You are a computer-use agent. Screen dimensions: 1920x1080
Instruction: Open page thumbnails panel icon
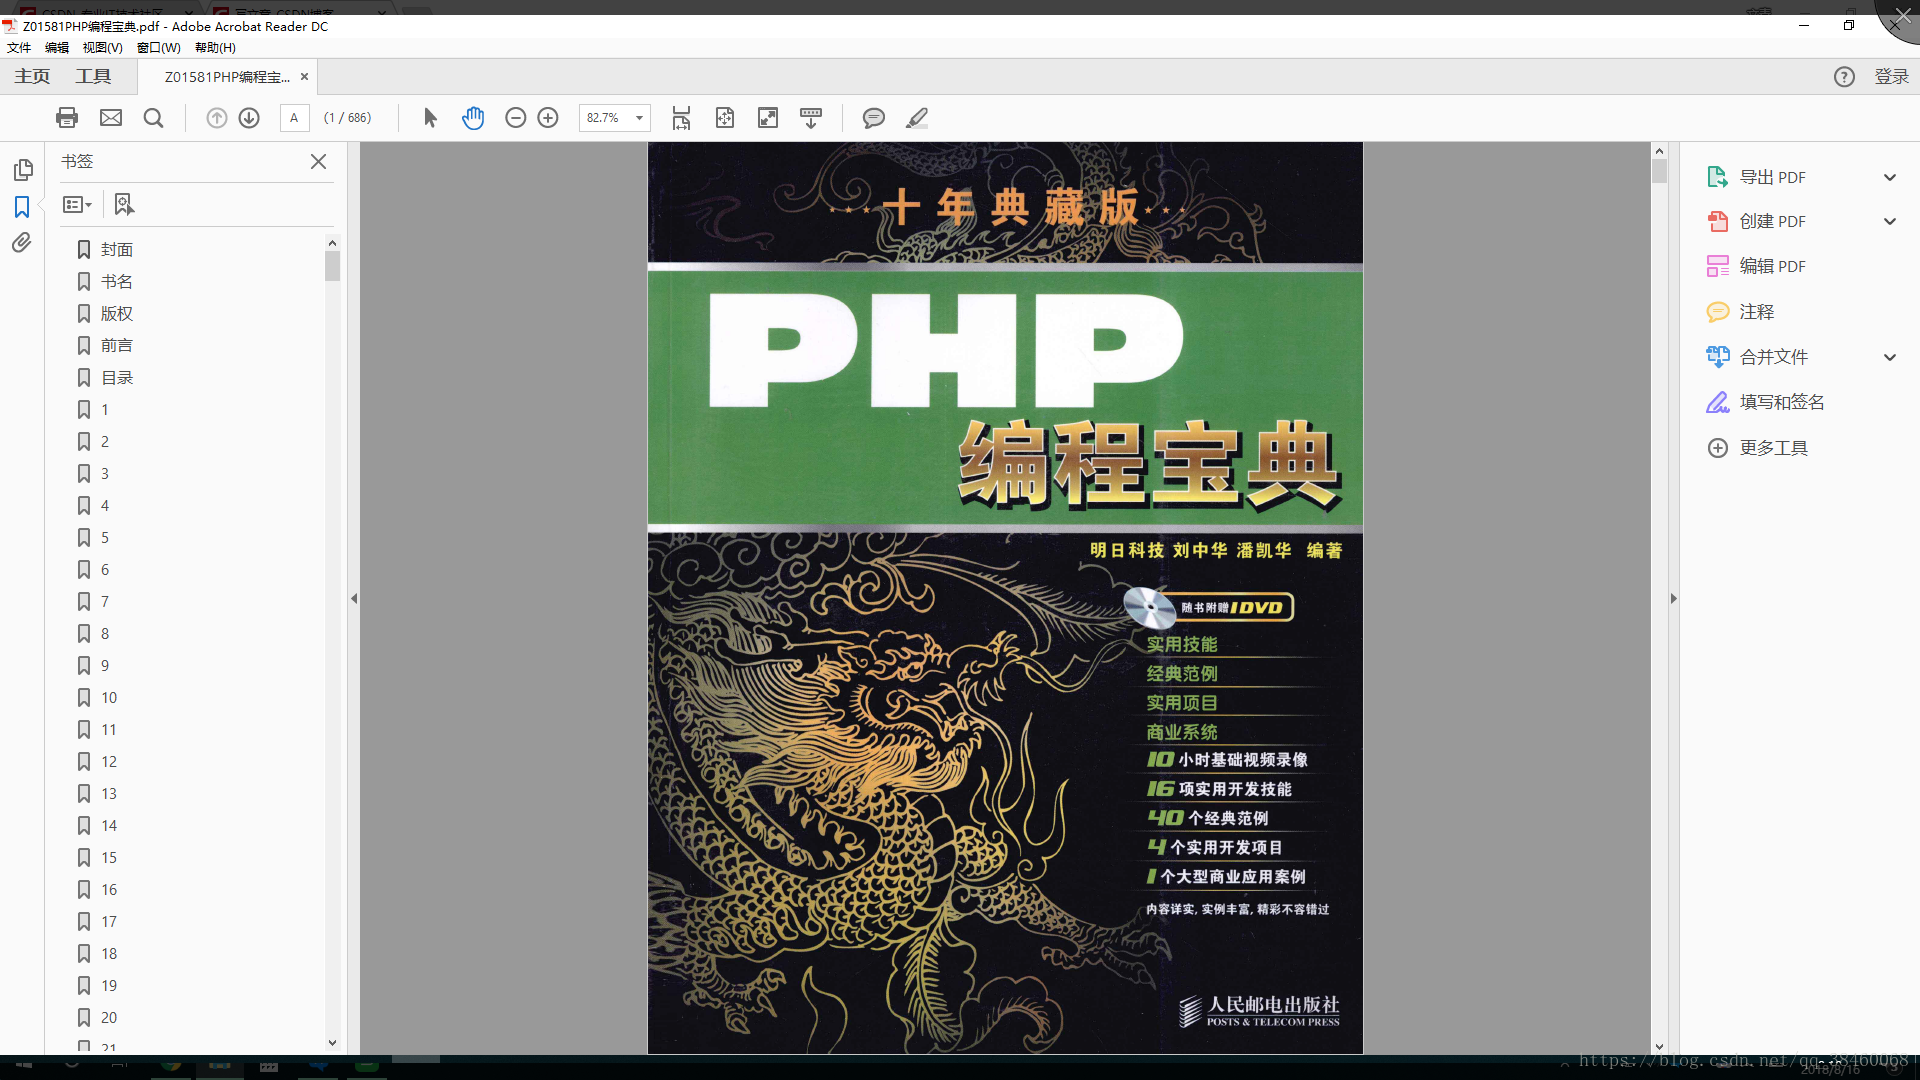pyautogui.click(x=23, y=170)
